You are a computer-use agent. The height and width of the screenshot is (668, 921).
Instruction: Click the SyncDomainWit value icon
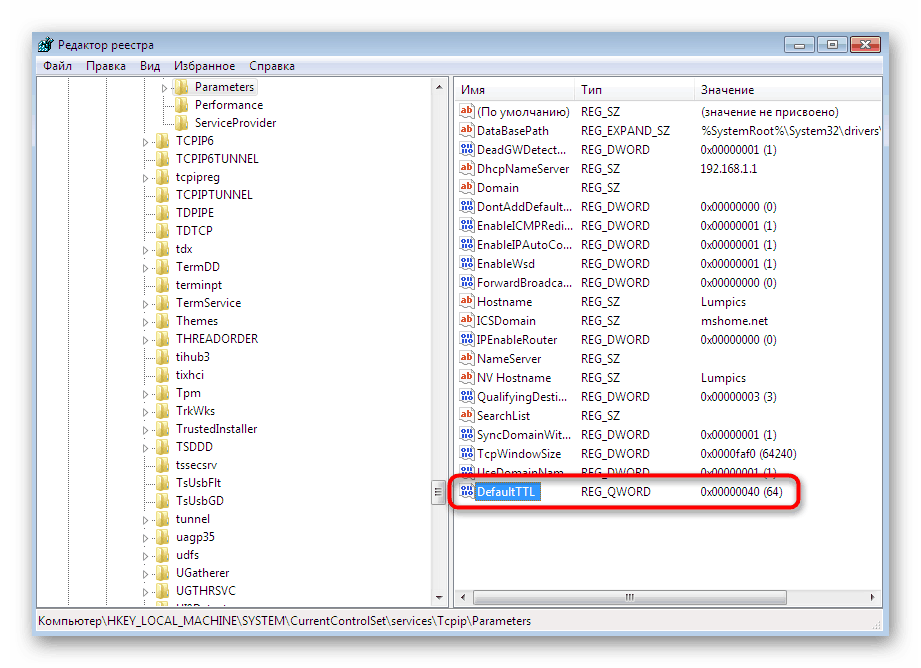click(466, 434)
